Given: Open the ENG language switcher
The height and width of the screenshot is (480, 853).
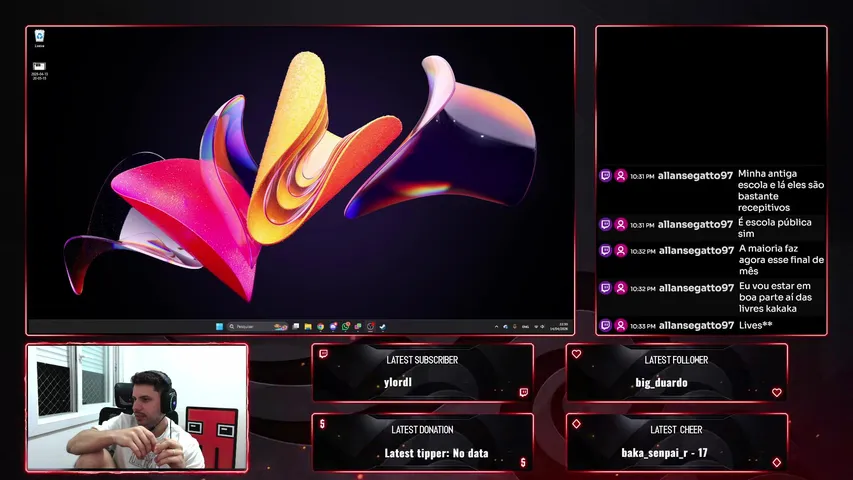Looking at the screenshot, I should click(526, 327).
